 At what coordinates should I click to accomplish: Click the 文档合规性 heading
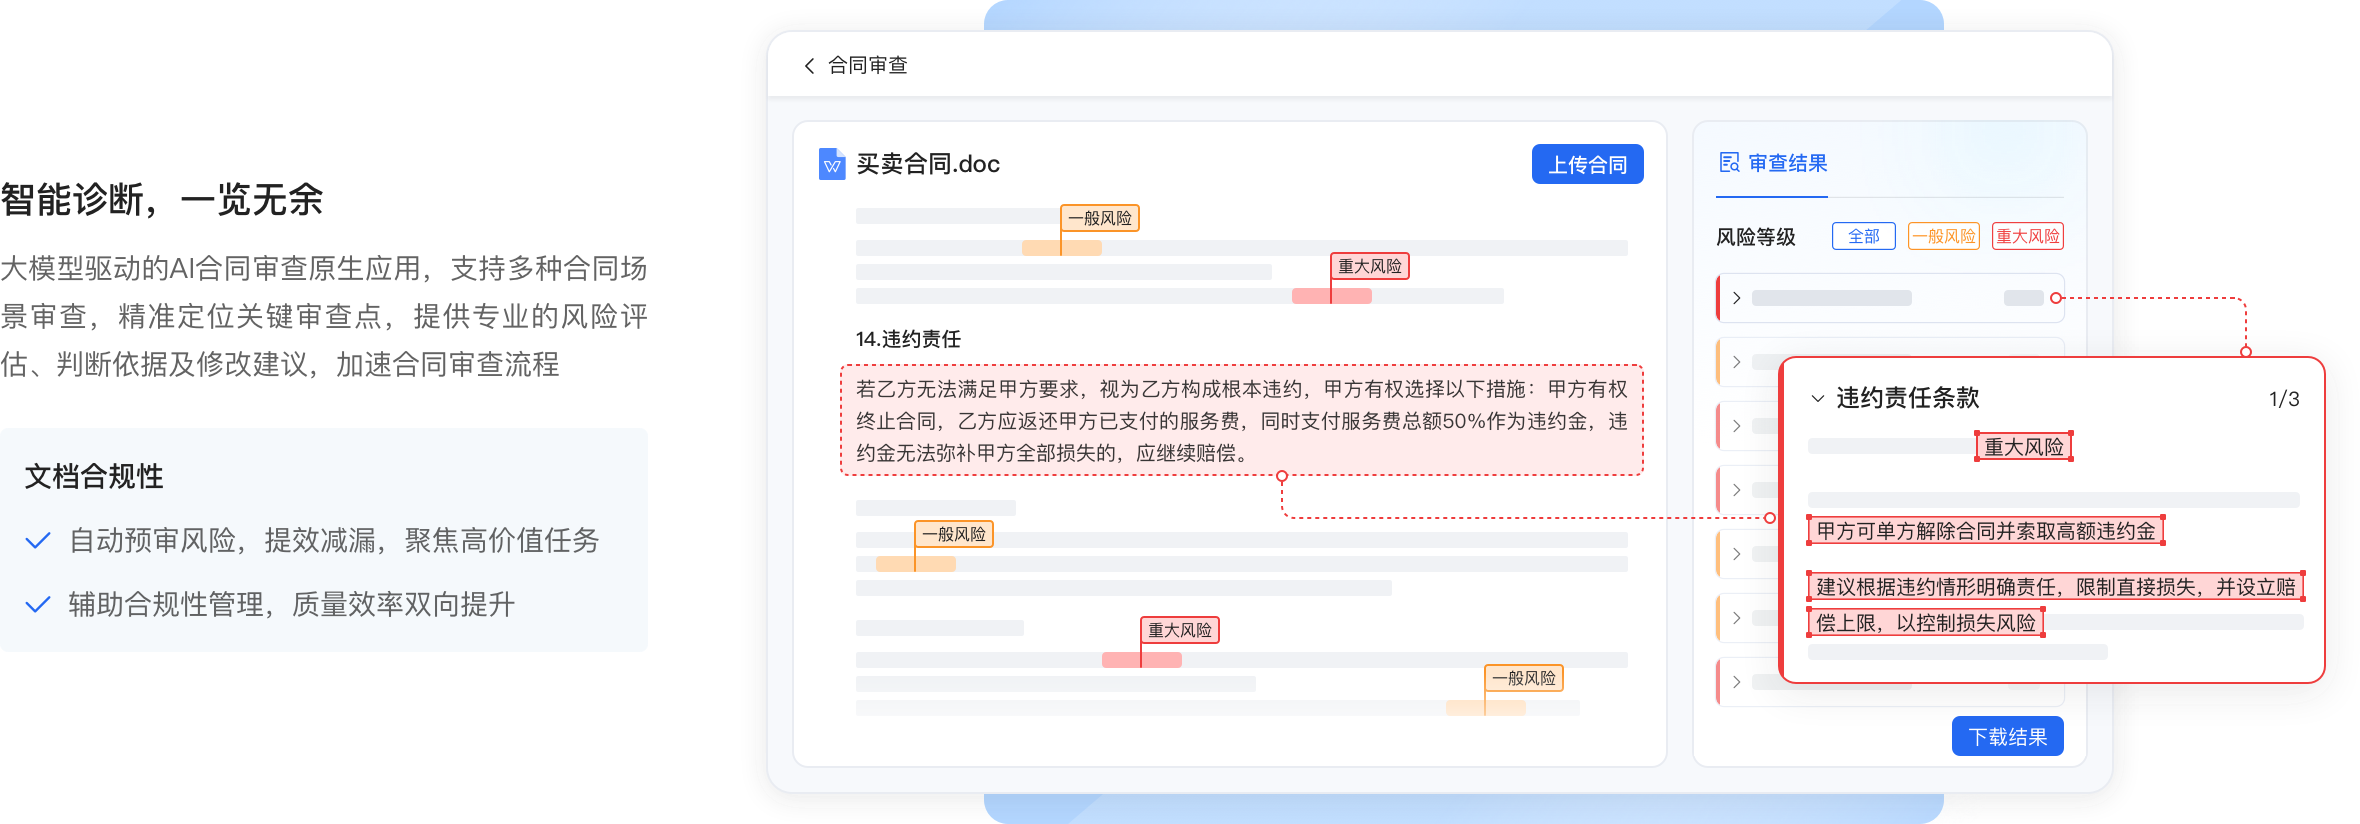94,476
